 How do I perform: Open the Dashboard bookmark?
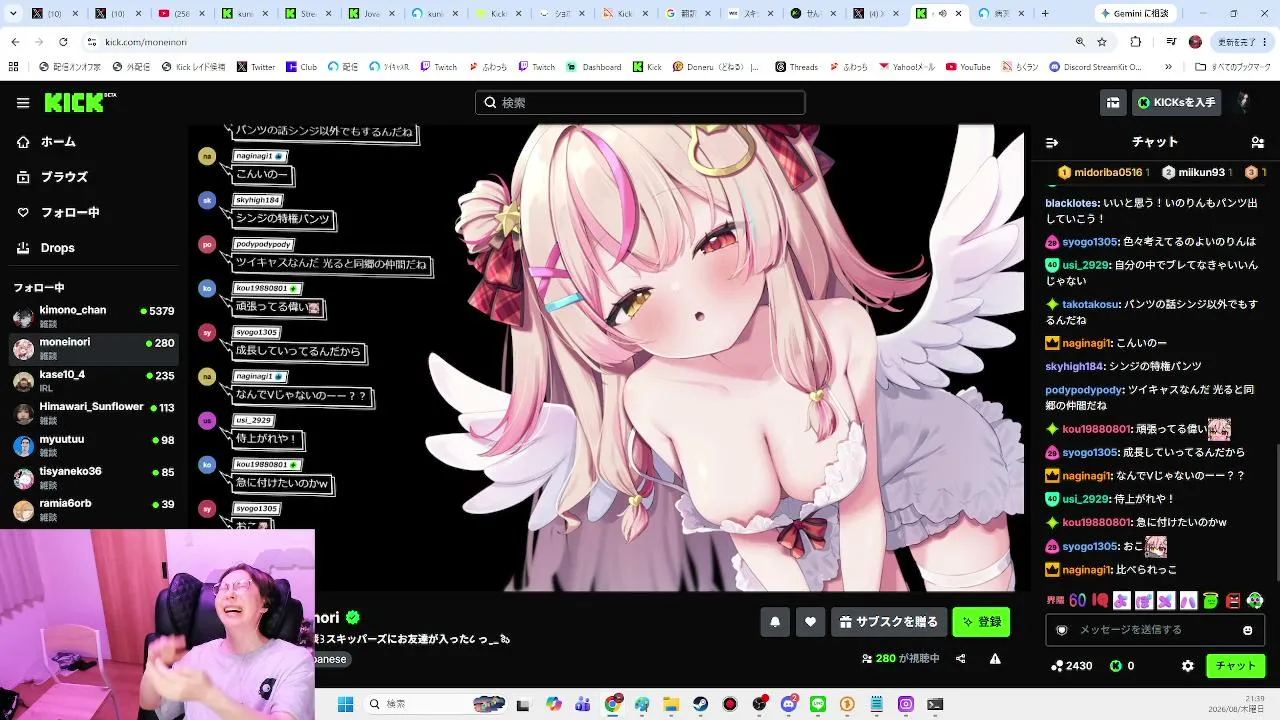click(594, 67)
